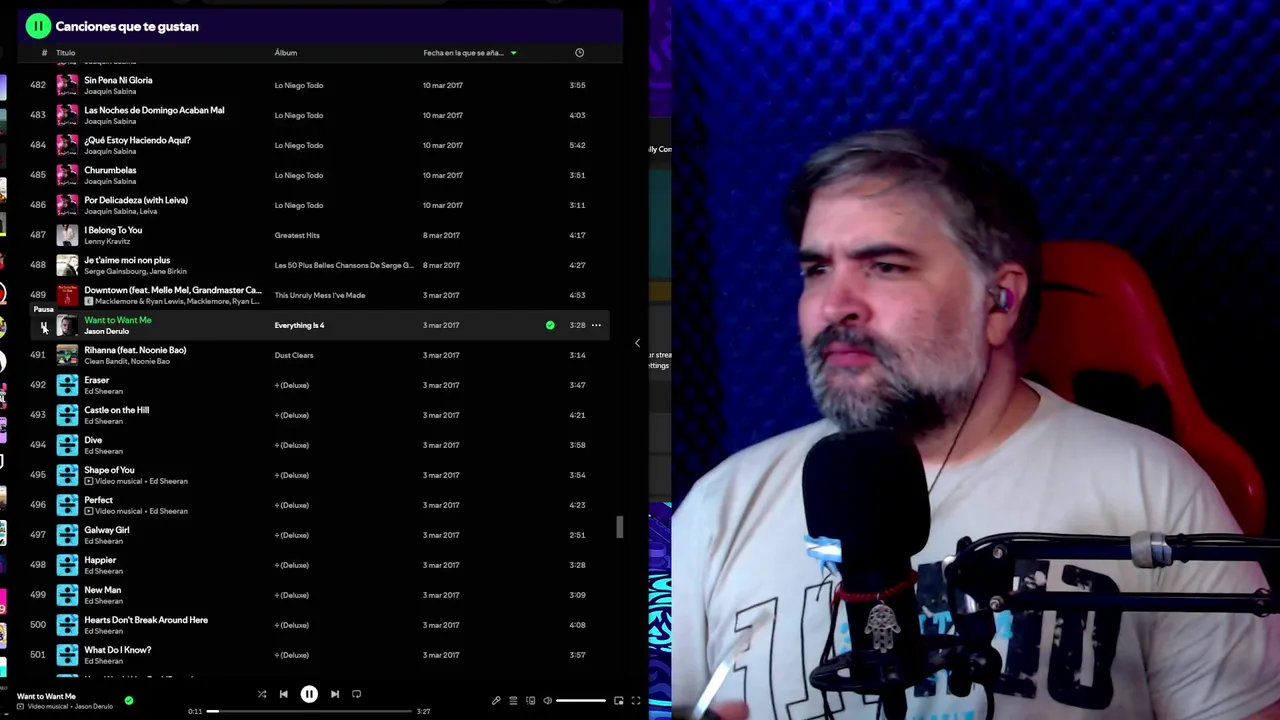
Task: Toggle liked checkmark on Want to Want Me row
Action: 550,325
